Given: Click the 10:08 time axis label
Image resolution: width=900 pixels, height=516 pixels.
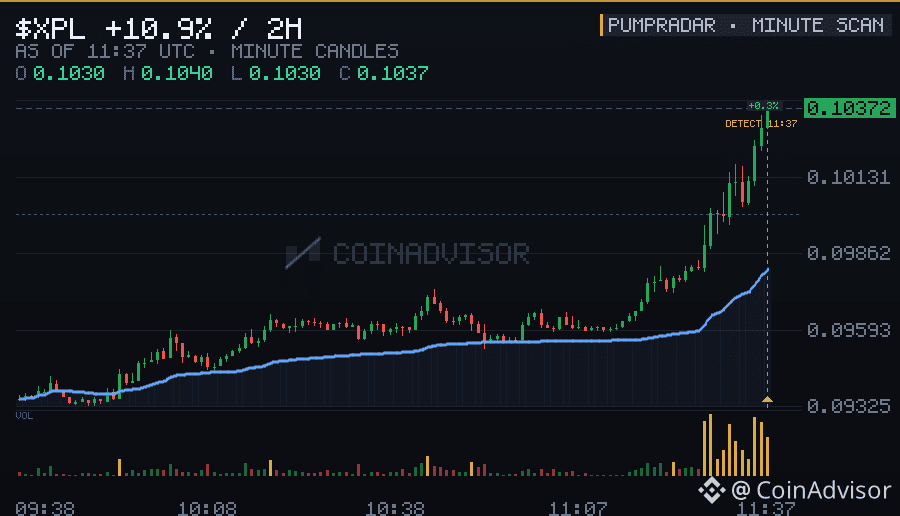Looking at the screenshot, I should point(207,509).
